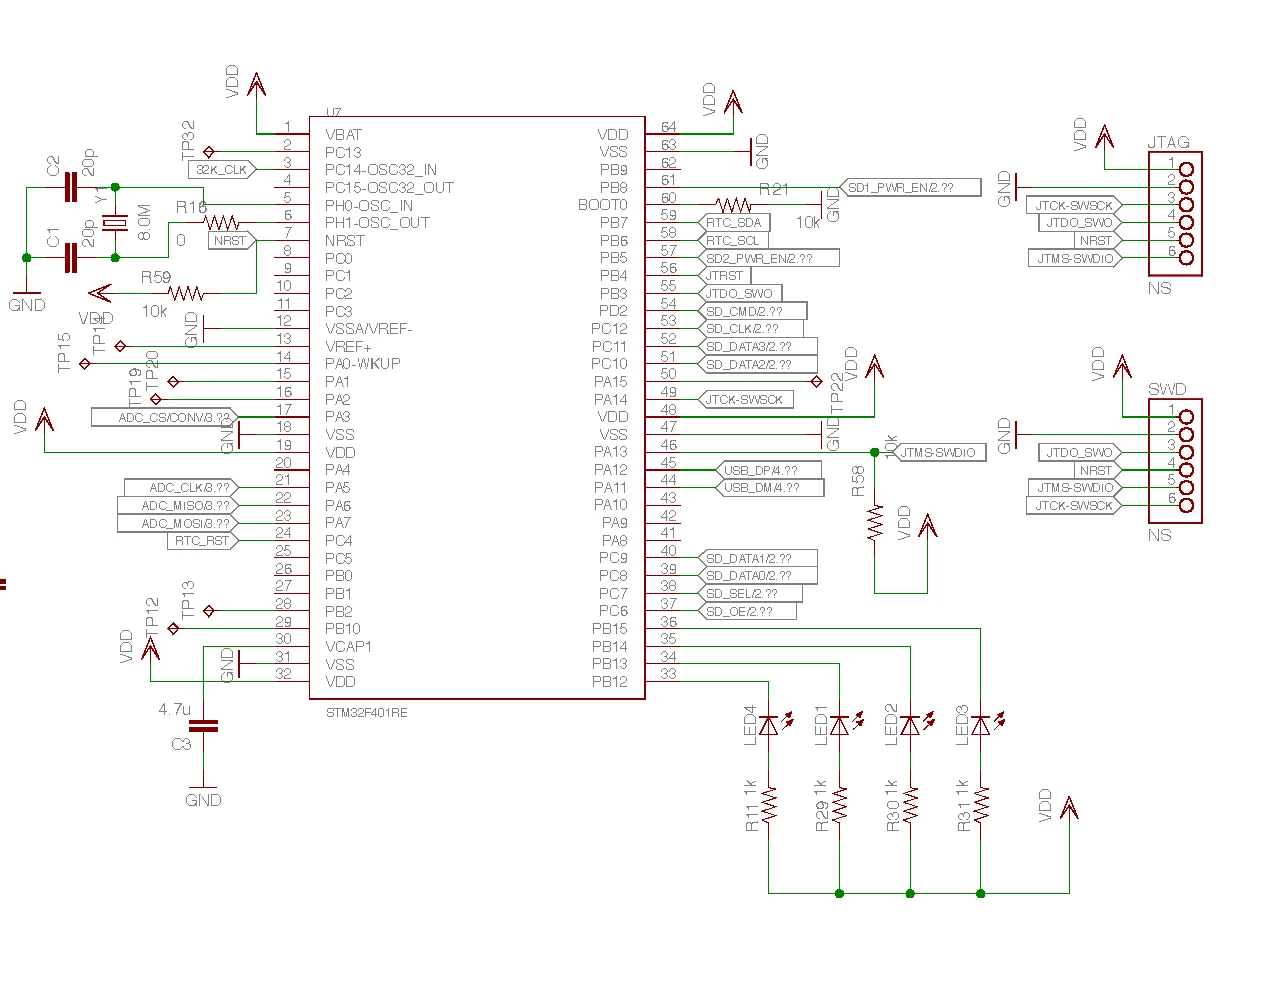This screenshot has height=994, width=1268.
Task: Select the RTC_RST net label
Action: tap(203, 541)
